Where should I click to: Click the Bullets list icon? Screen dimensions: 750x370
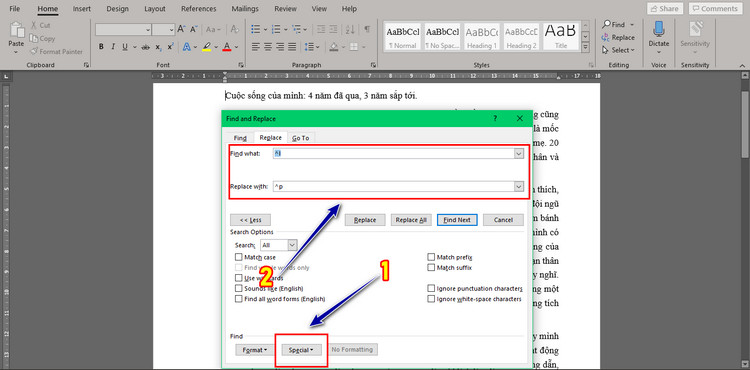(256, 29)
